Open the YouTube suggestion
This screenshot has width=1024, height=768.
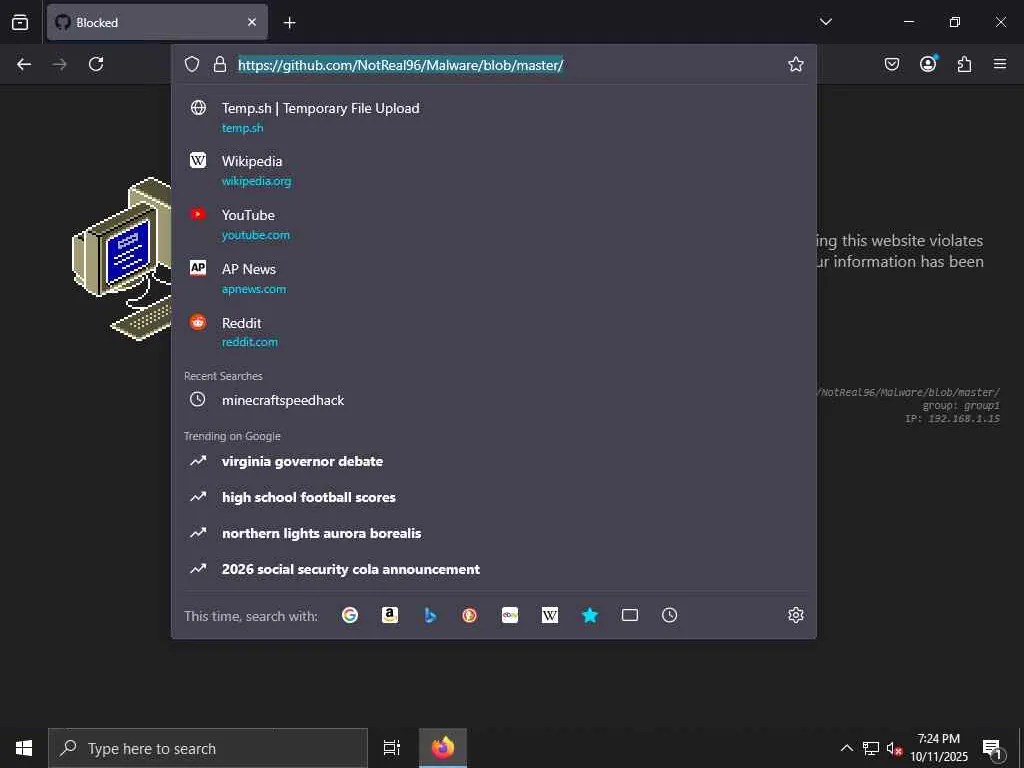coord(494,224)
